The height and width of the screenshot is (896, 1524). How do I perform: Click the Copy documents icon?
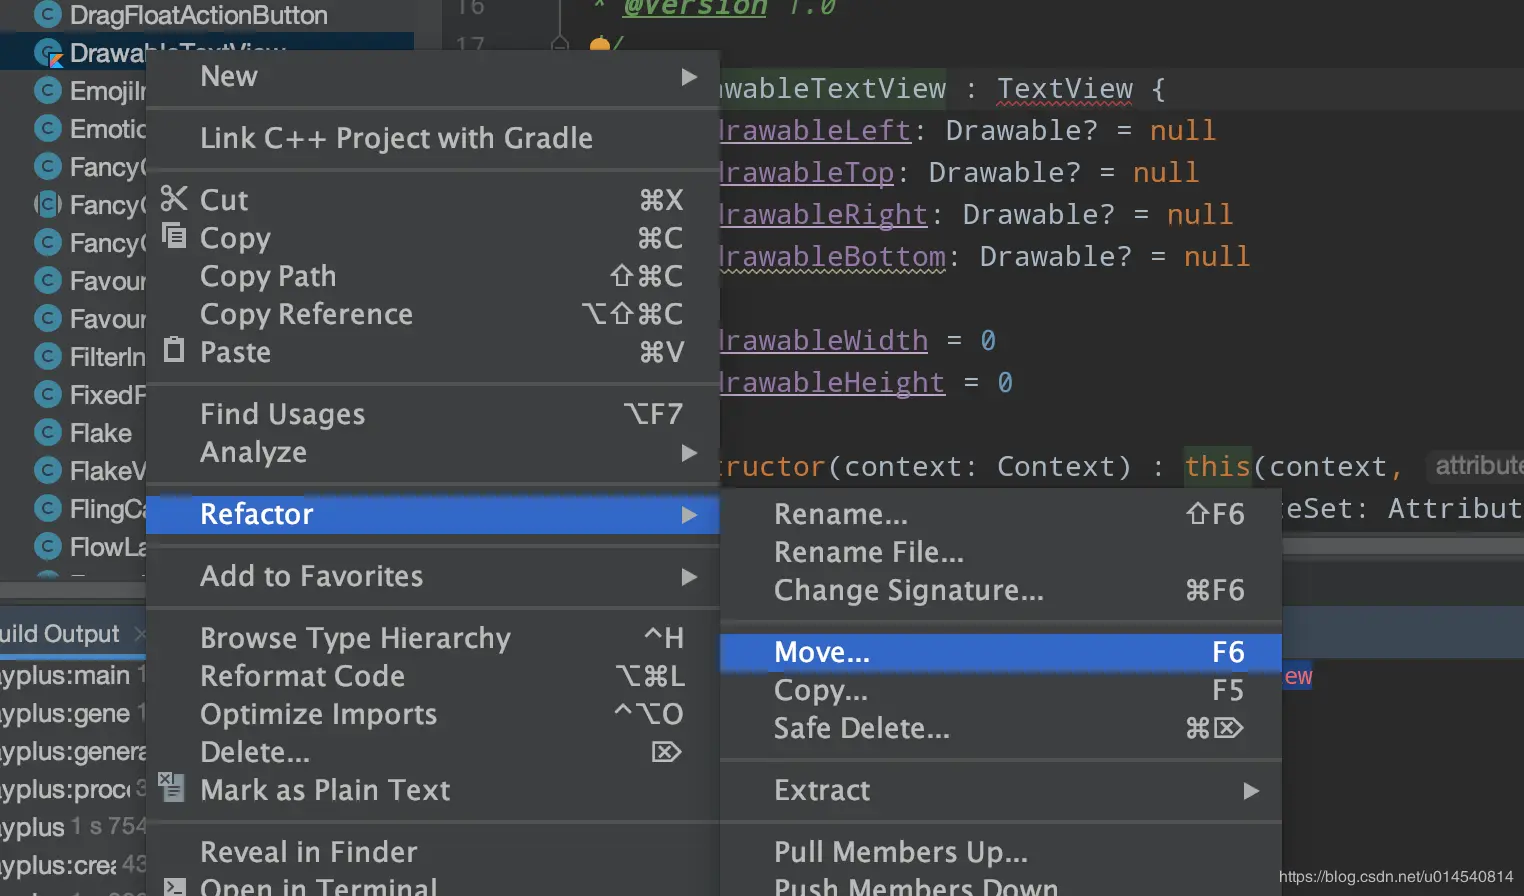pos(174,236)
